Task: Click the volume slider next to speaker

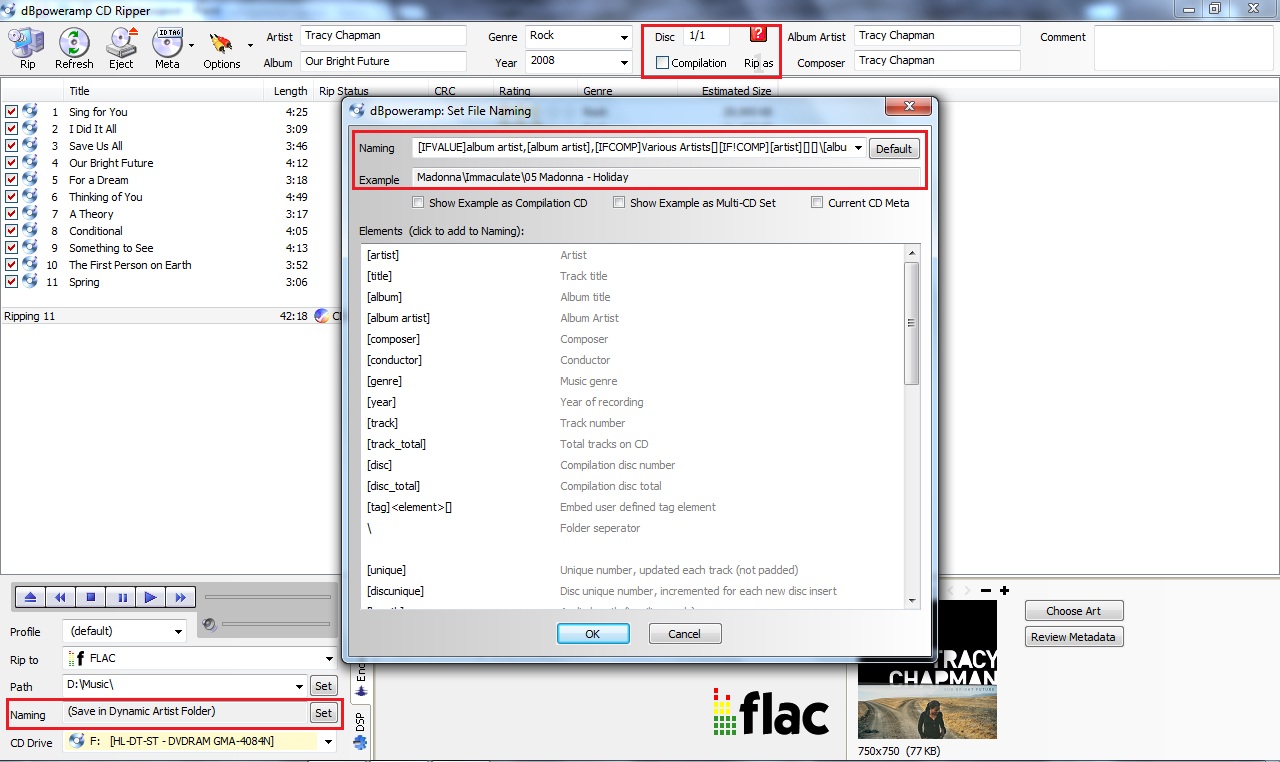Action: (x=276, y=625)
